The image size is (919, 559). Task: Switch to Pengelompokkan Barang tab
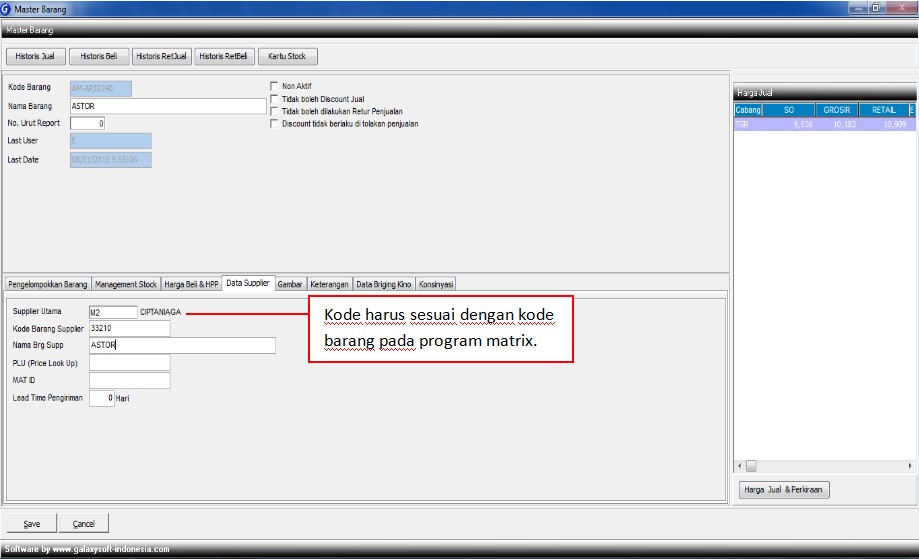[48, 284]
